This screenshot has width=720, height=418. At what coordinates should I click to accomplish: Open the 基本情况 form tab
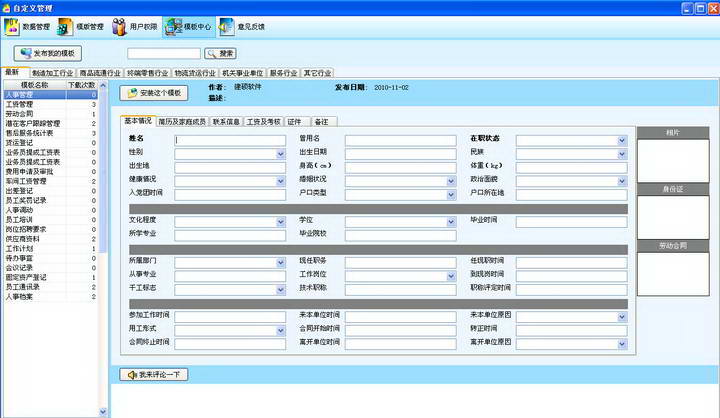138,121
